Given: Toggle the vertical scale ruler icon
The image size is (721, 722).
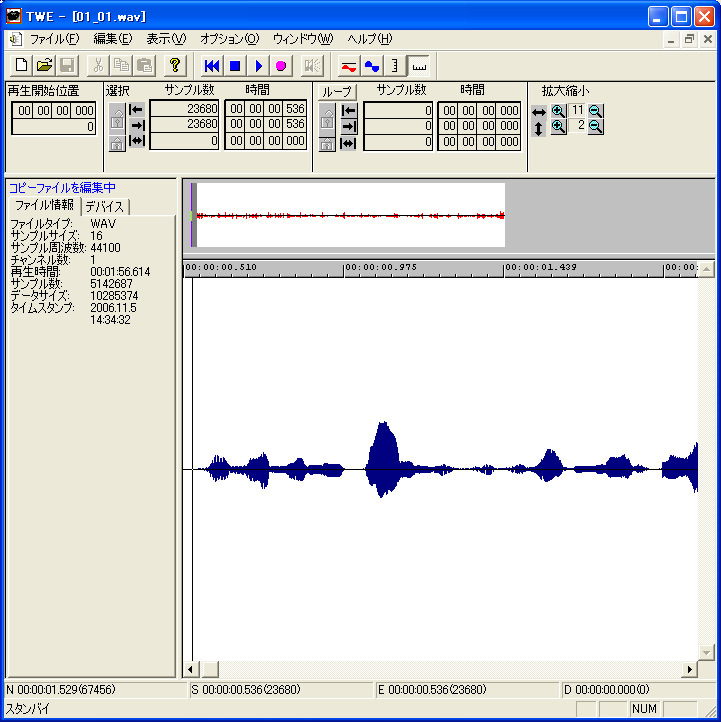Looking at the screenshot, I should (395, 66).
